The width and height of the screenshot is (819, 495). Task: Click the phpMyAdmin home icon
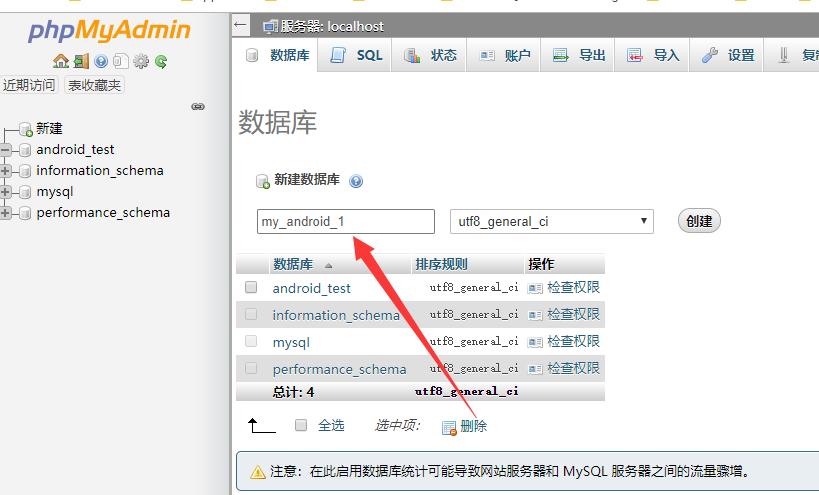[x=61, y=62]
